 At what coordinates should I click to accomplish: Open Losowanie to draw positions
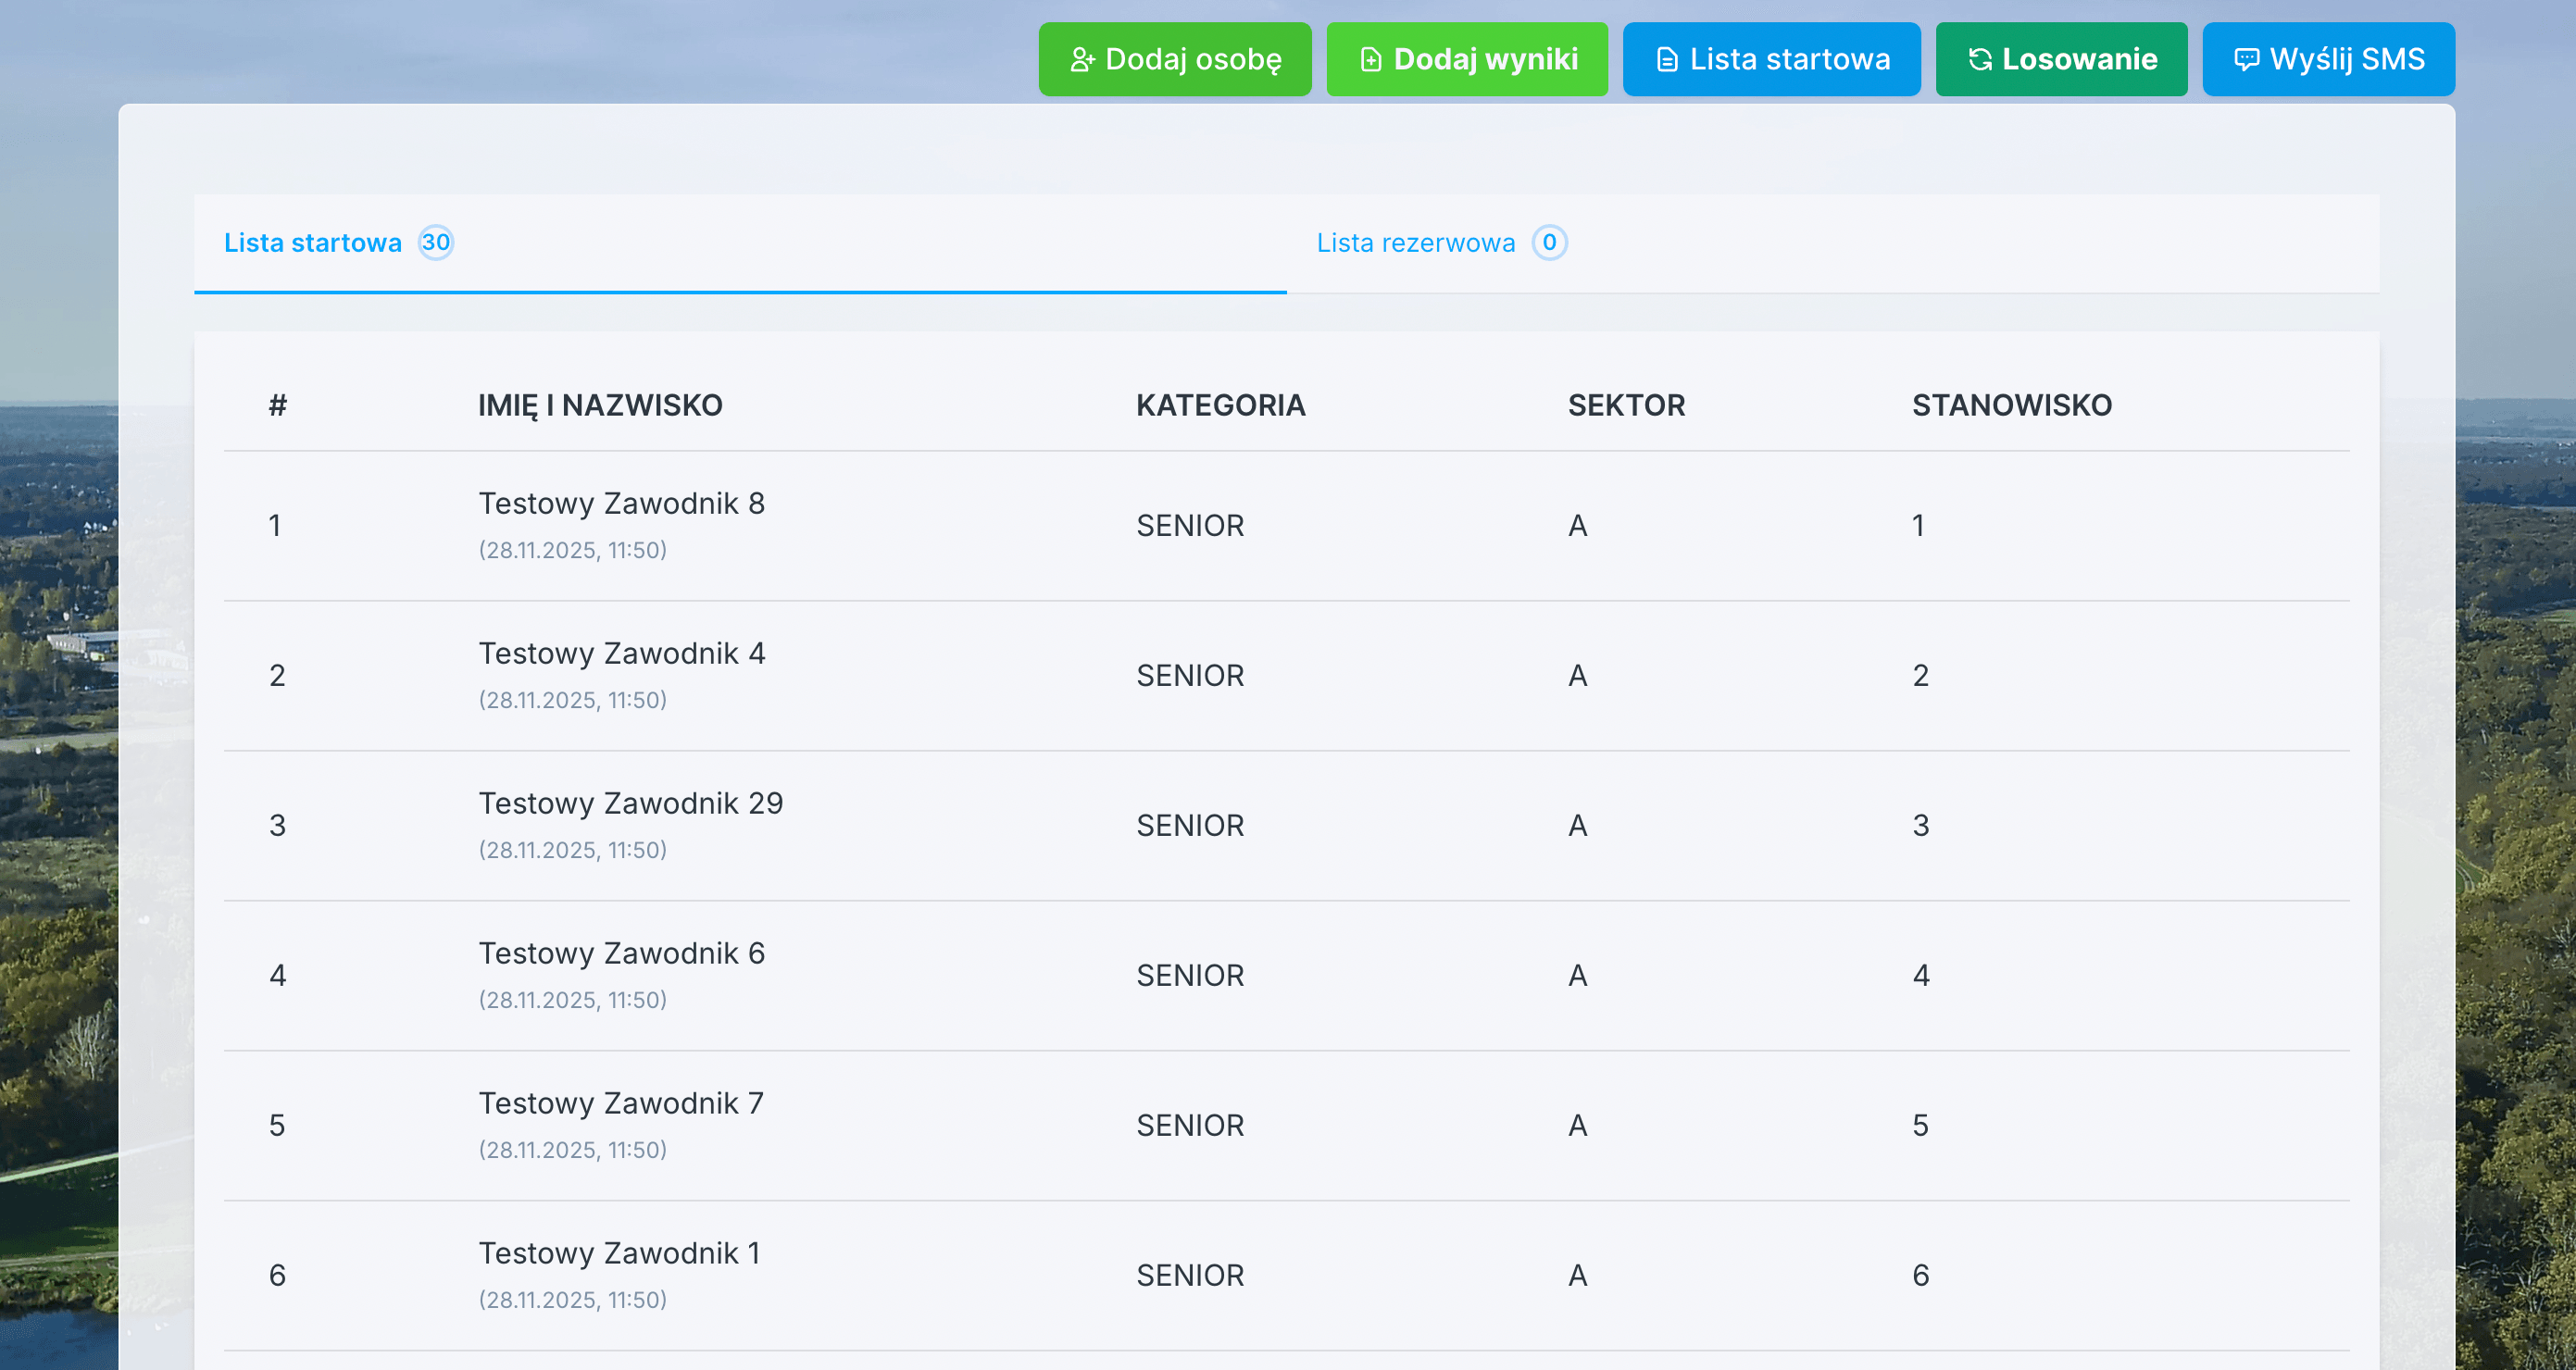(2061, 59)
